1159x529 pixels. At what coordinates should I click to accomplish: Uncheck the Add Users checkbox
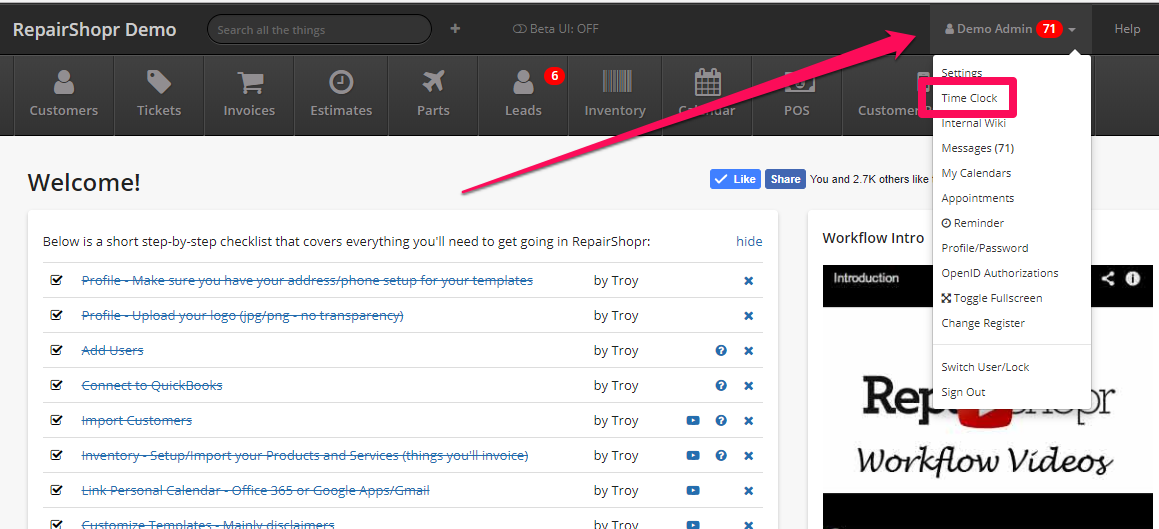click(x=56, y=350)
